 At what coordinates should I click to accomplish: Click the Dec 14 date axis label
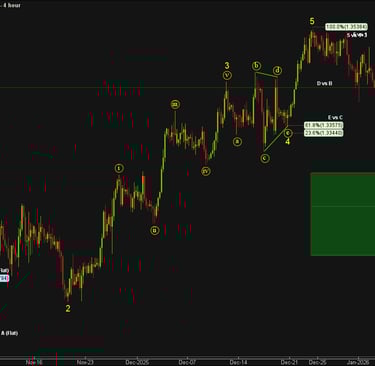click(x=238, y=362)
